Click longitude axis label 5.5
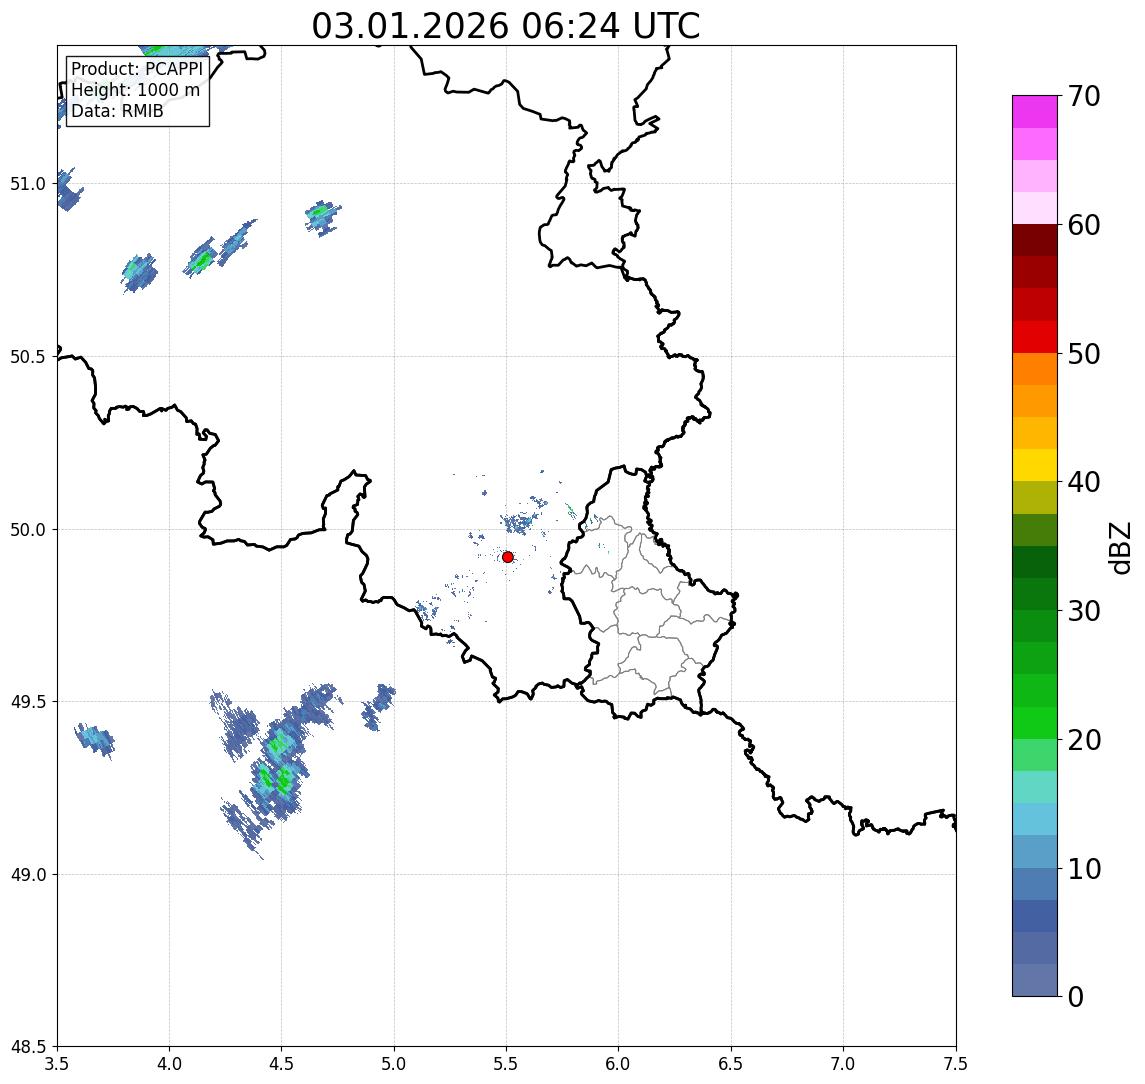This screenshot has width=1145, height=1084. 507,1064
